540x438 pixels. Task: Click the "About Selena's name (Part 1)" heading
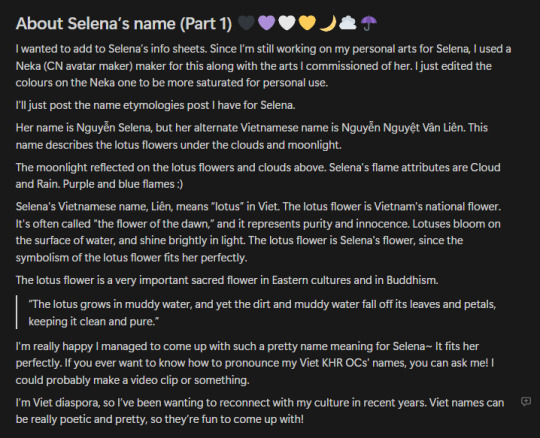point(124,23)
